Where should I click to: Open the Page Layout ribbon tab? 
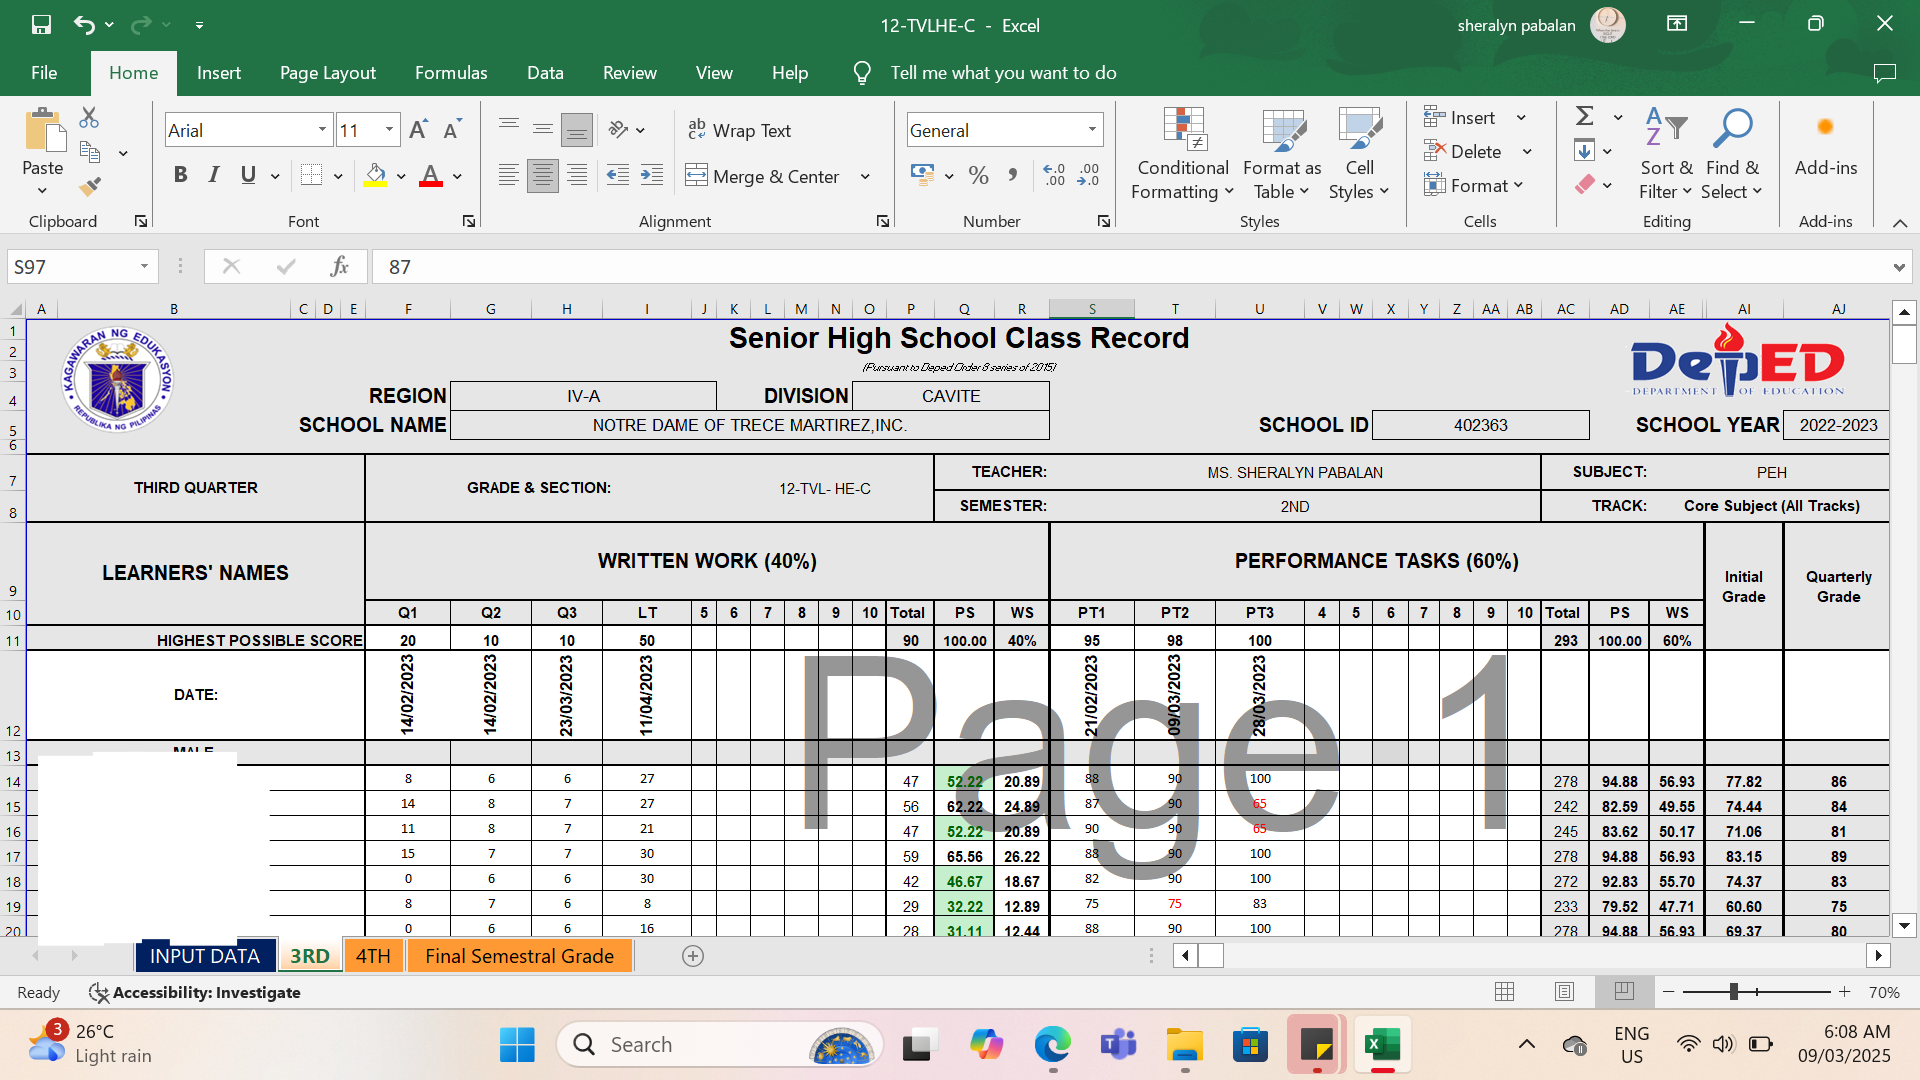point(327,73)
